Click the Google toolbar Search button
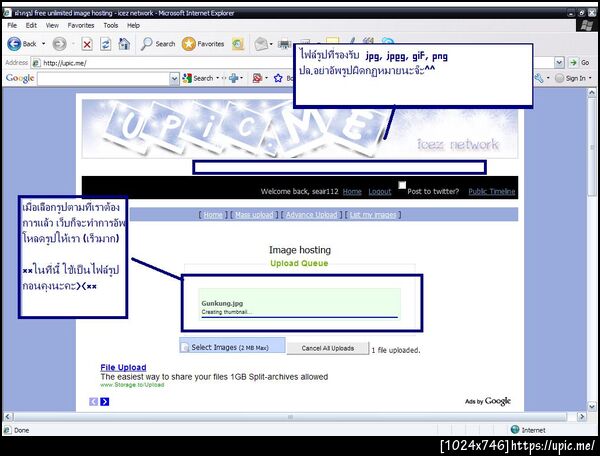This screenshot has height=456, width=600. pyautogui.click(x=198, y=78)
